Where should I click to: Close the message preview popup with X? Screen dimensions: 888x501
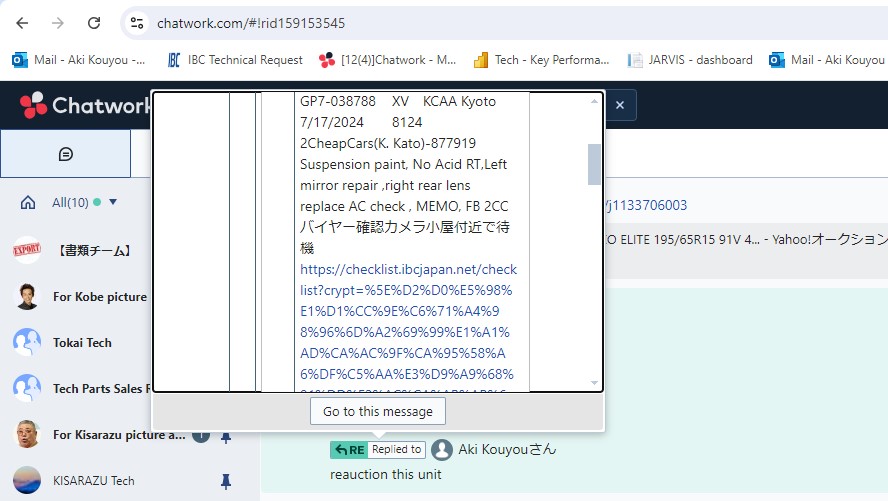pyautogui.click(x=620, y=105)
